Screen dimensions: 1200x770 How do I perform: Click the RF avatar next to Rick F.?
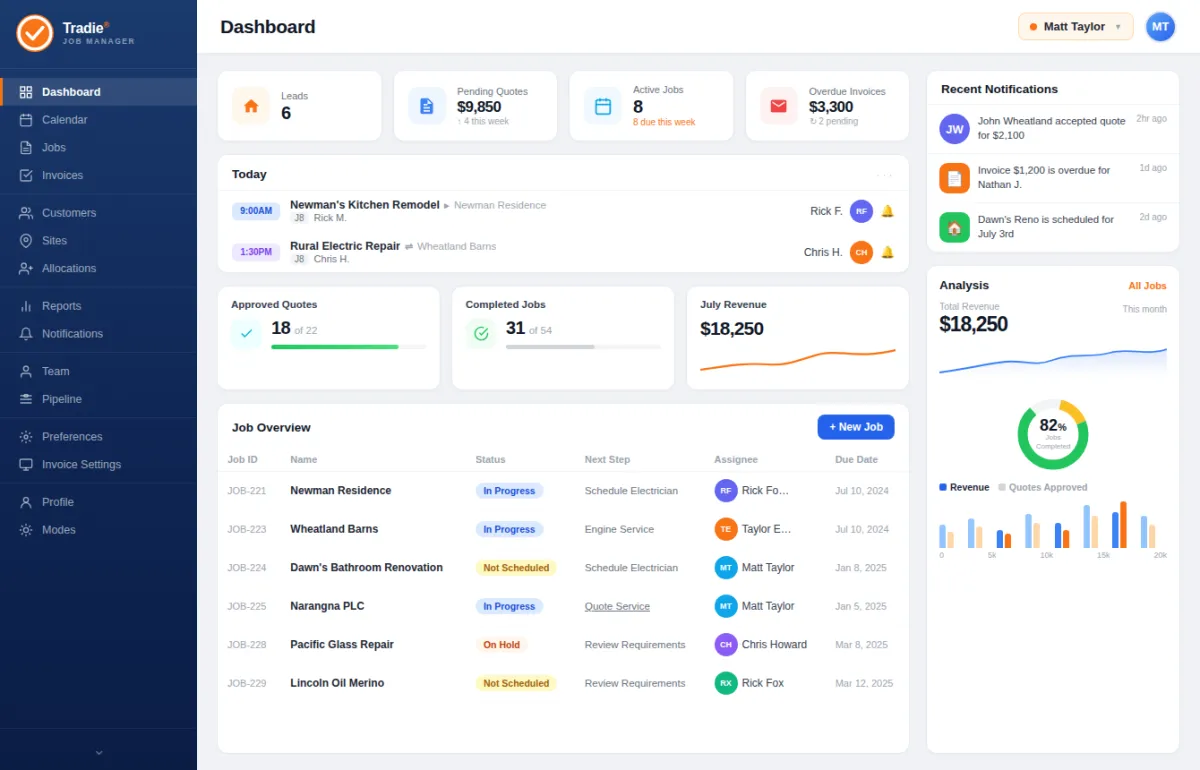(x=861, y=211)
